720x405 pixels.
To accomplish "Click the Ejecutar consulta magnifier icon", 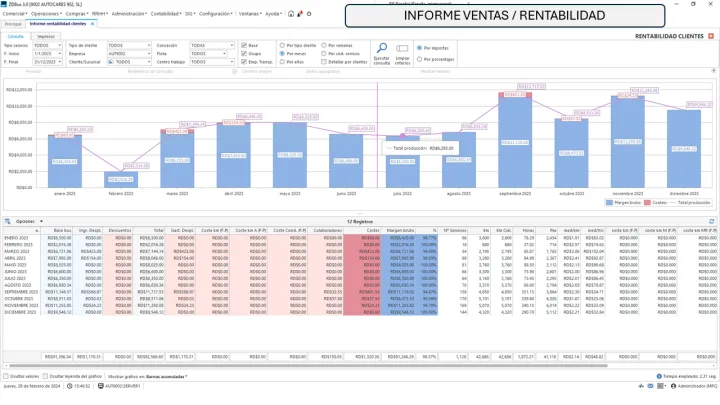I will (381, 48).
